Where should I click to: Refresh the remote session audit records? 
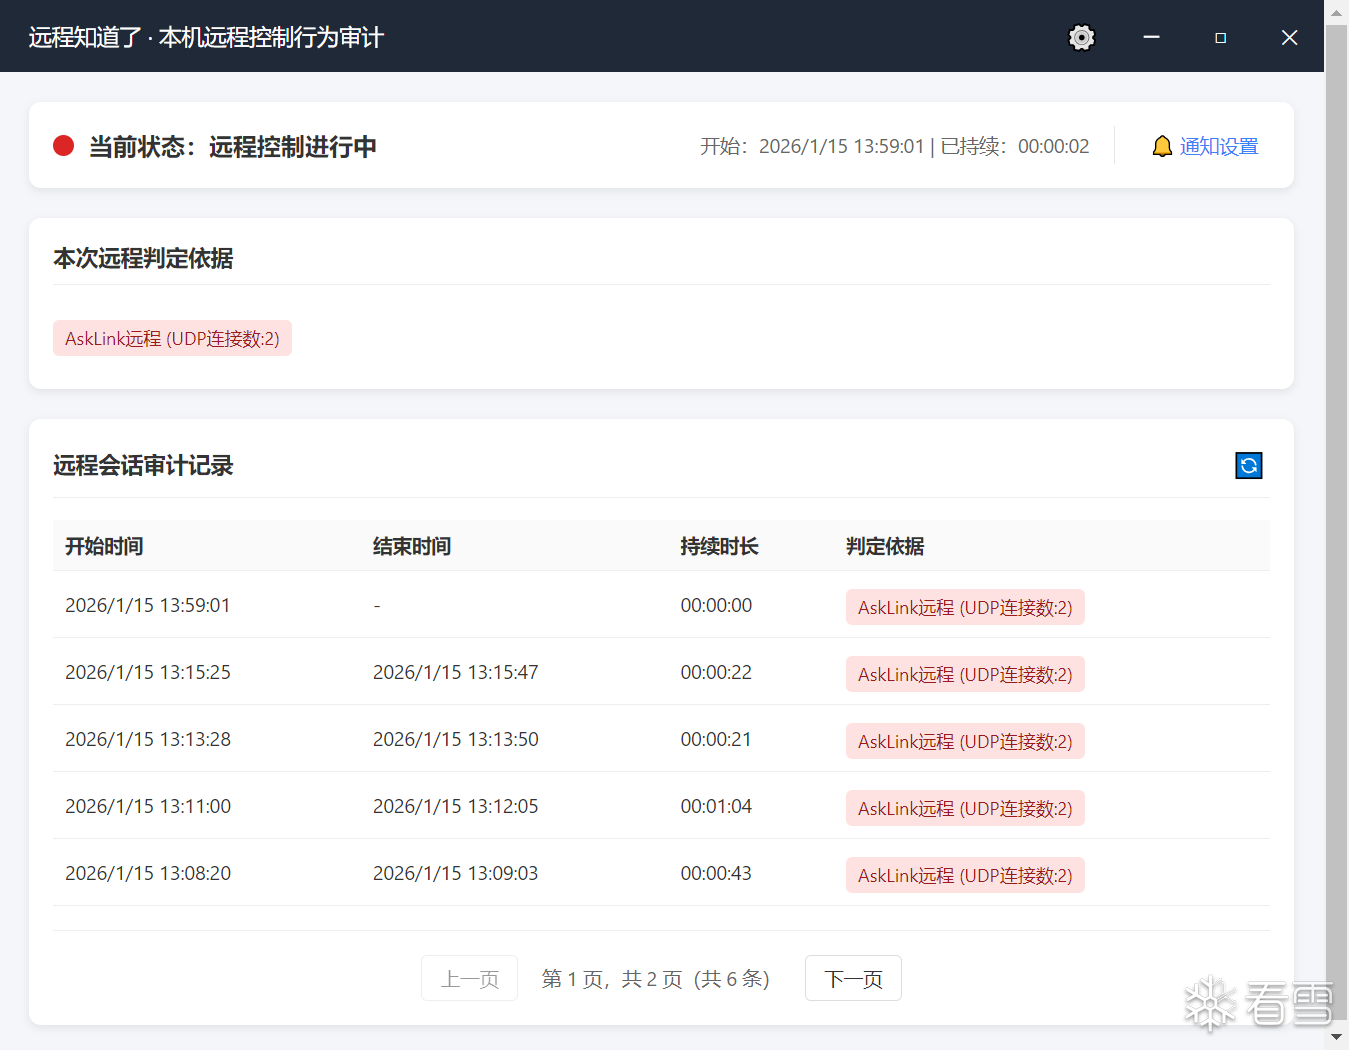1249,465
